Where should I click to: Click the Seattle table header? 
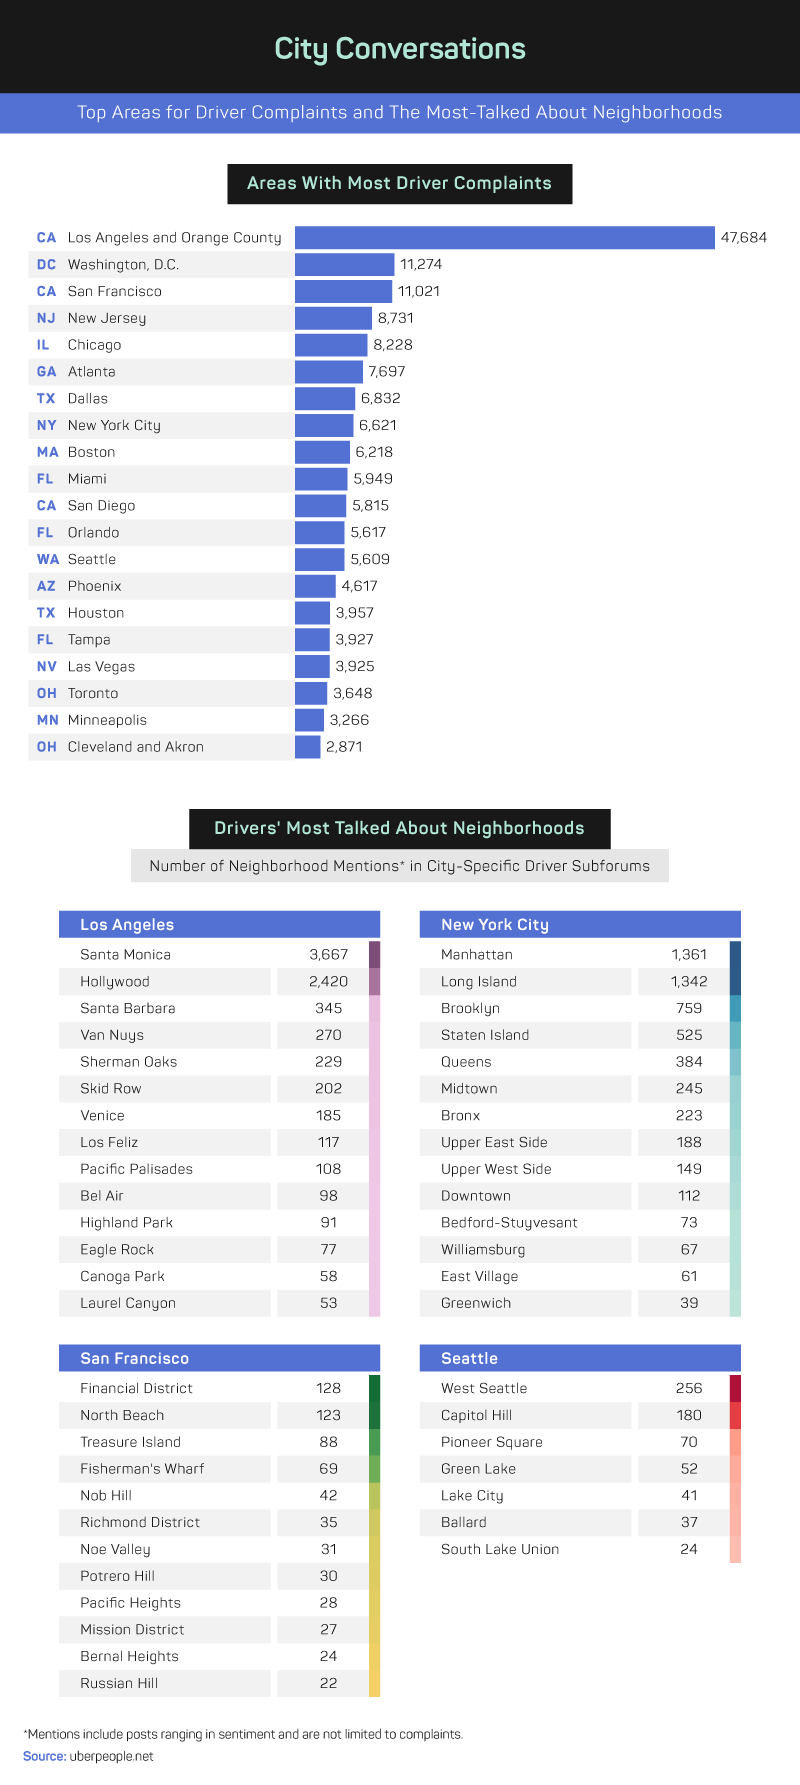(580, 1358)
